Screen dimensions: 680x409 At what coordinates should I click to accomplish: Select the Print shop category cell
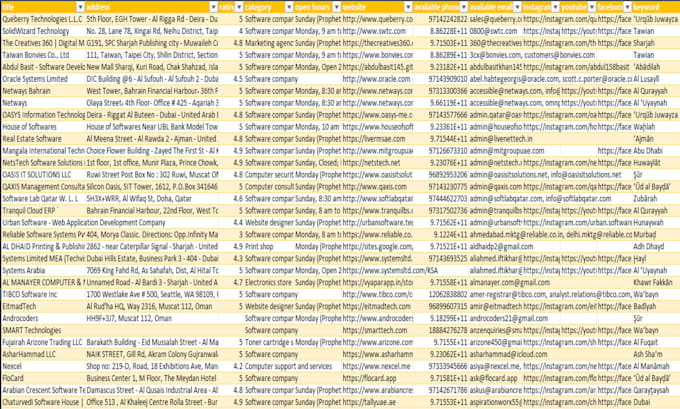[x=269, y=246]
